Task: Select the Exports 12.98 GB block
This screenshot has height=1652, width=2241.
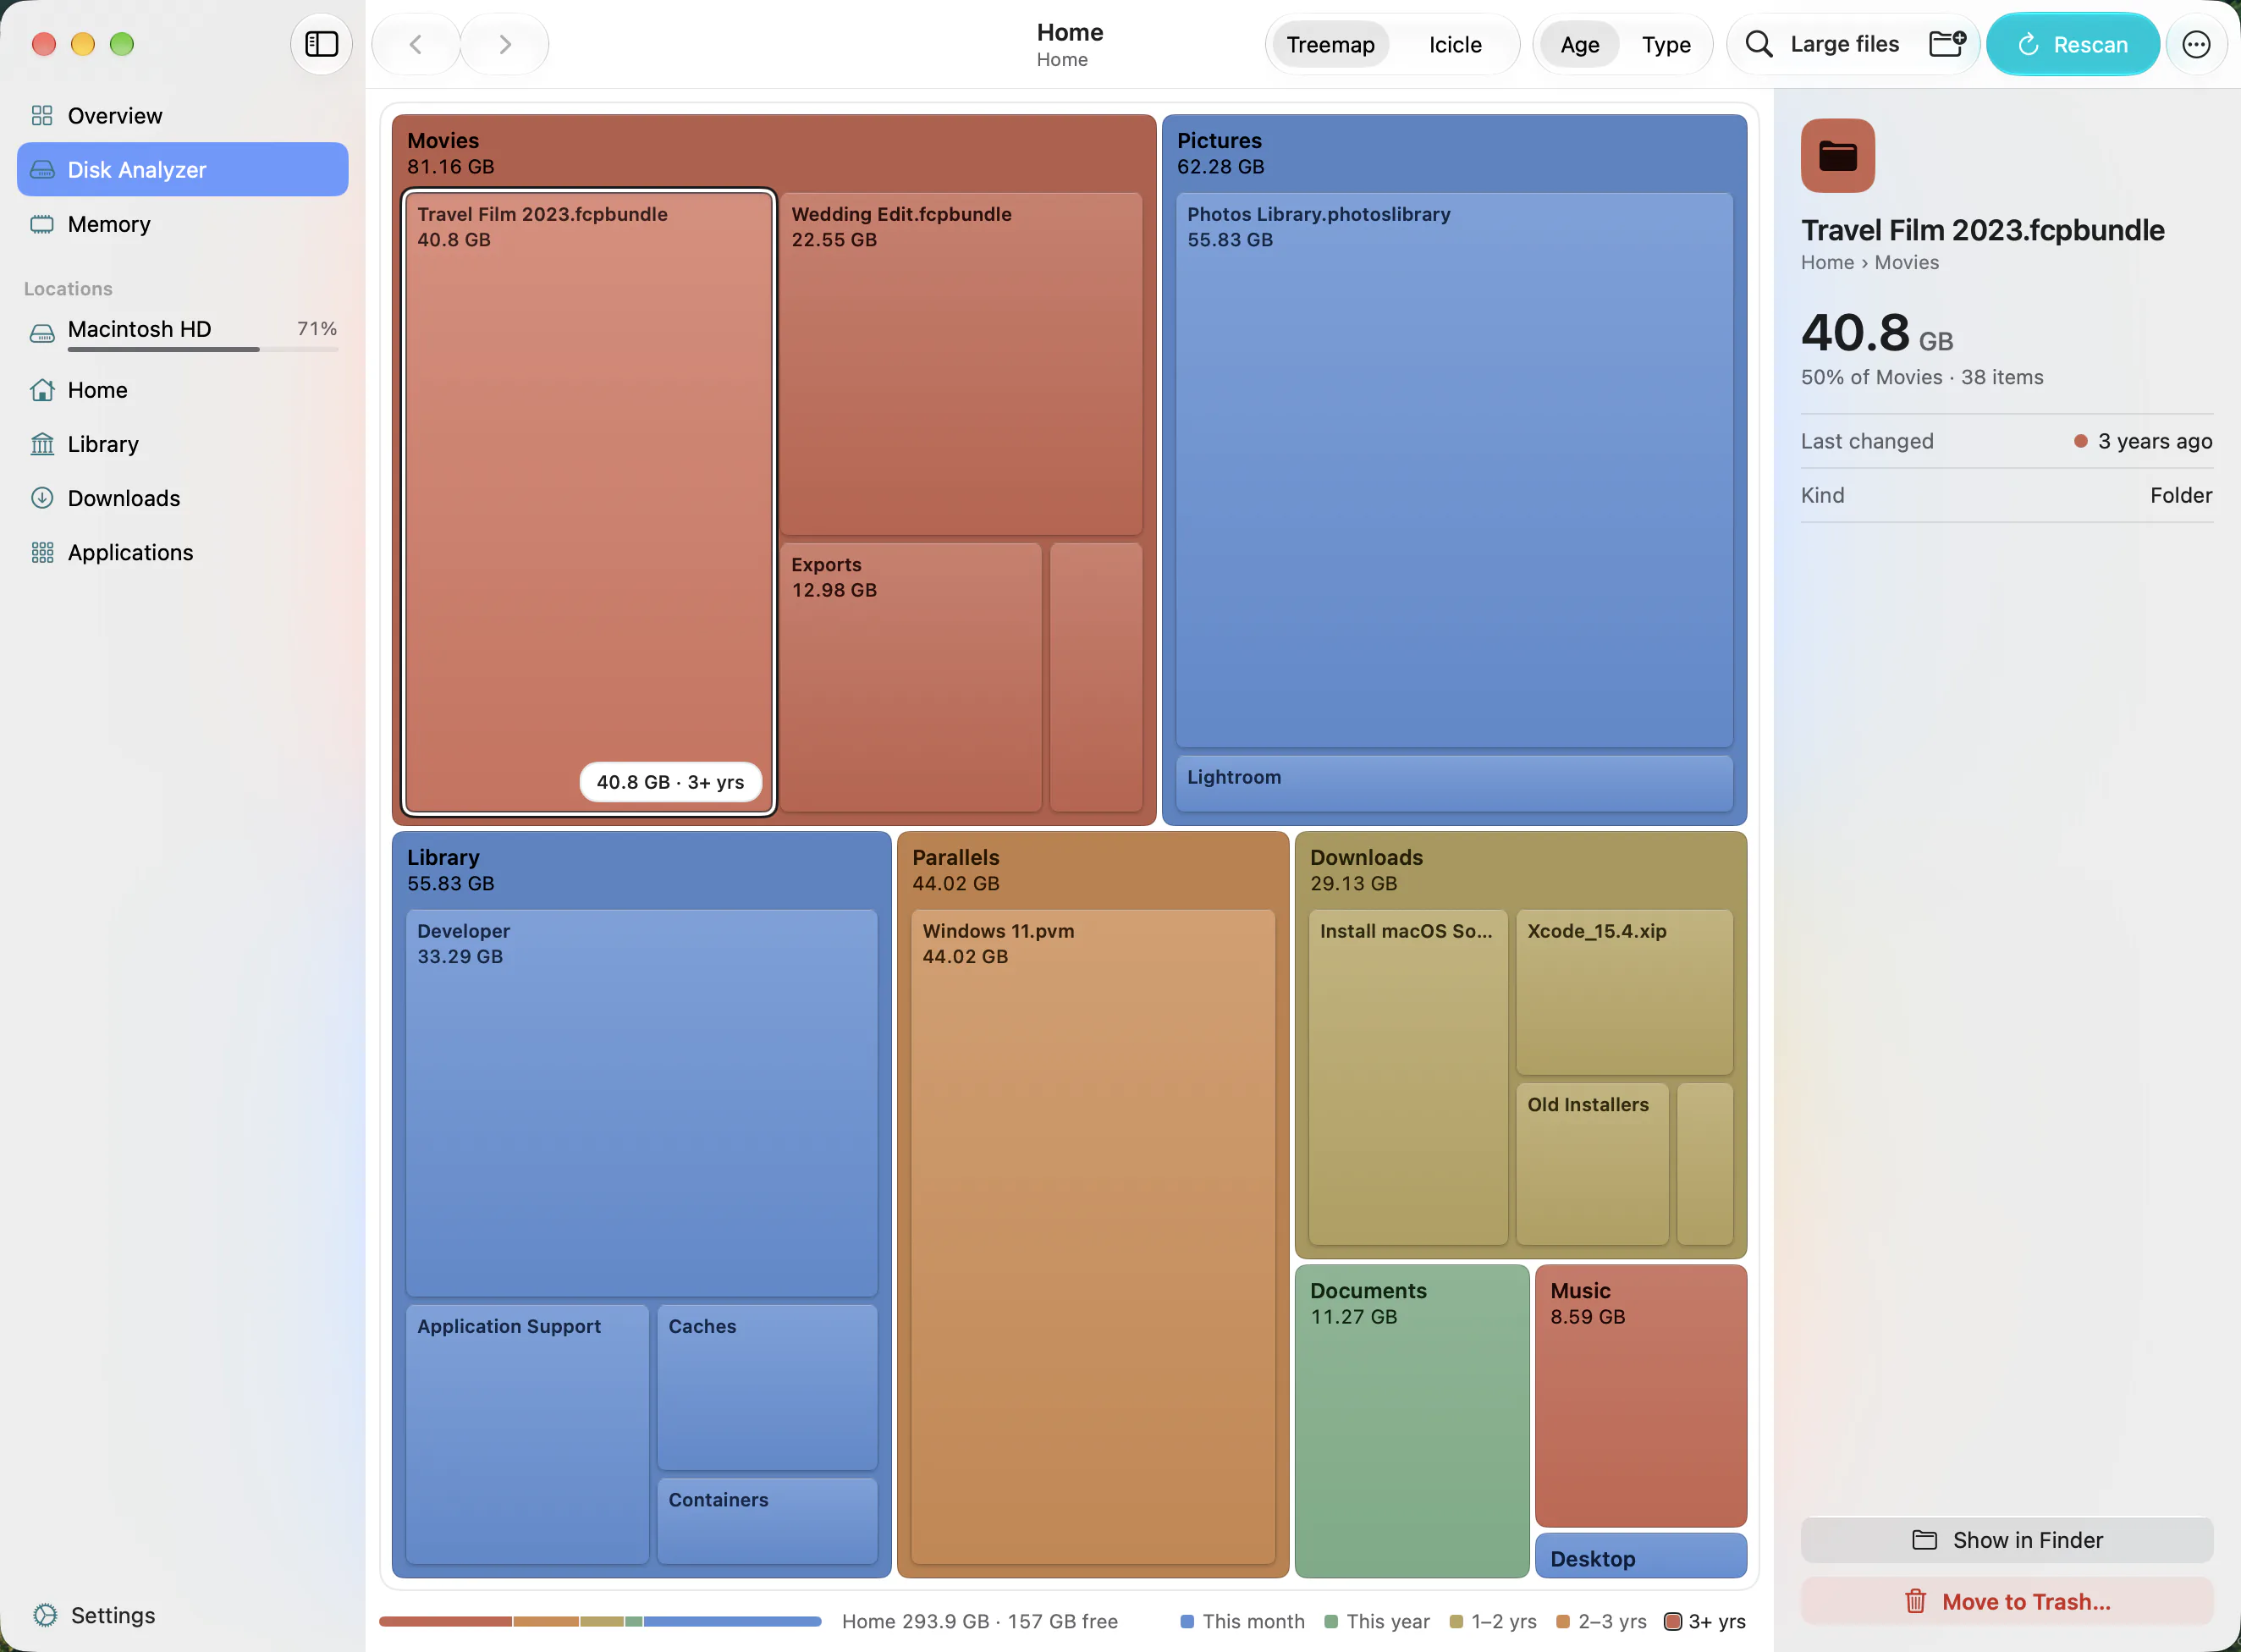Action: [911, 677]
